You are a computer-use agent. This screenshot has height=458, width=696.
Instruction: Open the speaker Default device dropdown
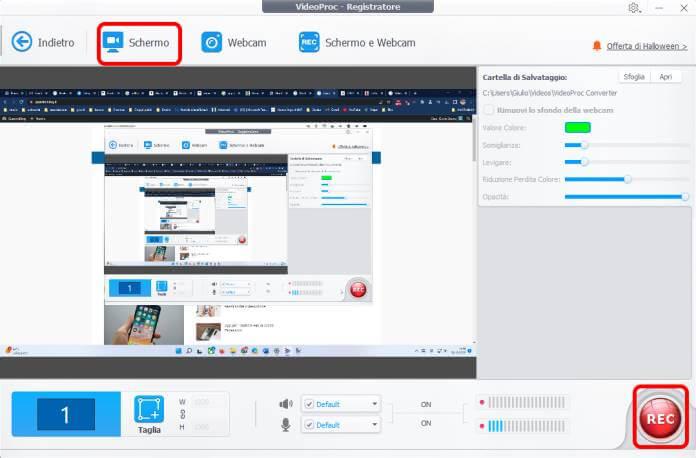point(374,404)
